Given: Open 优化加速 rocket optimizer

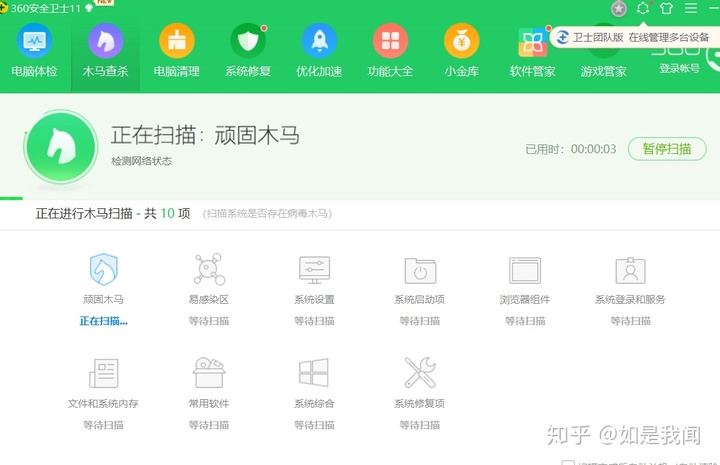Looking at the screenshot, I should tap(319, 50).
